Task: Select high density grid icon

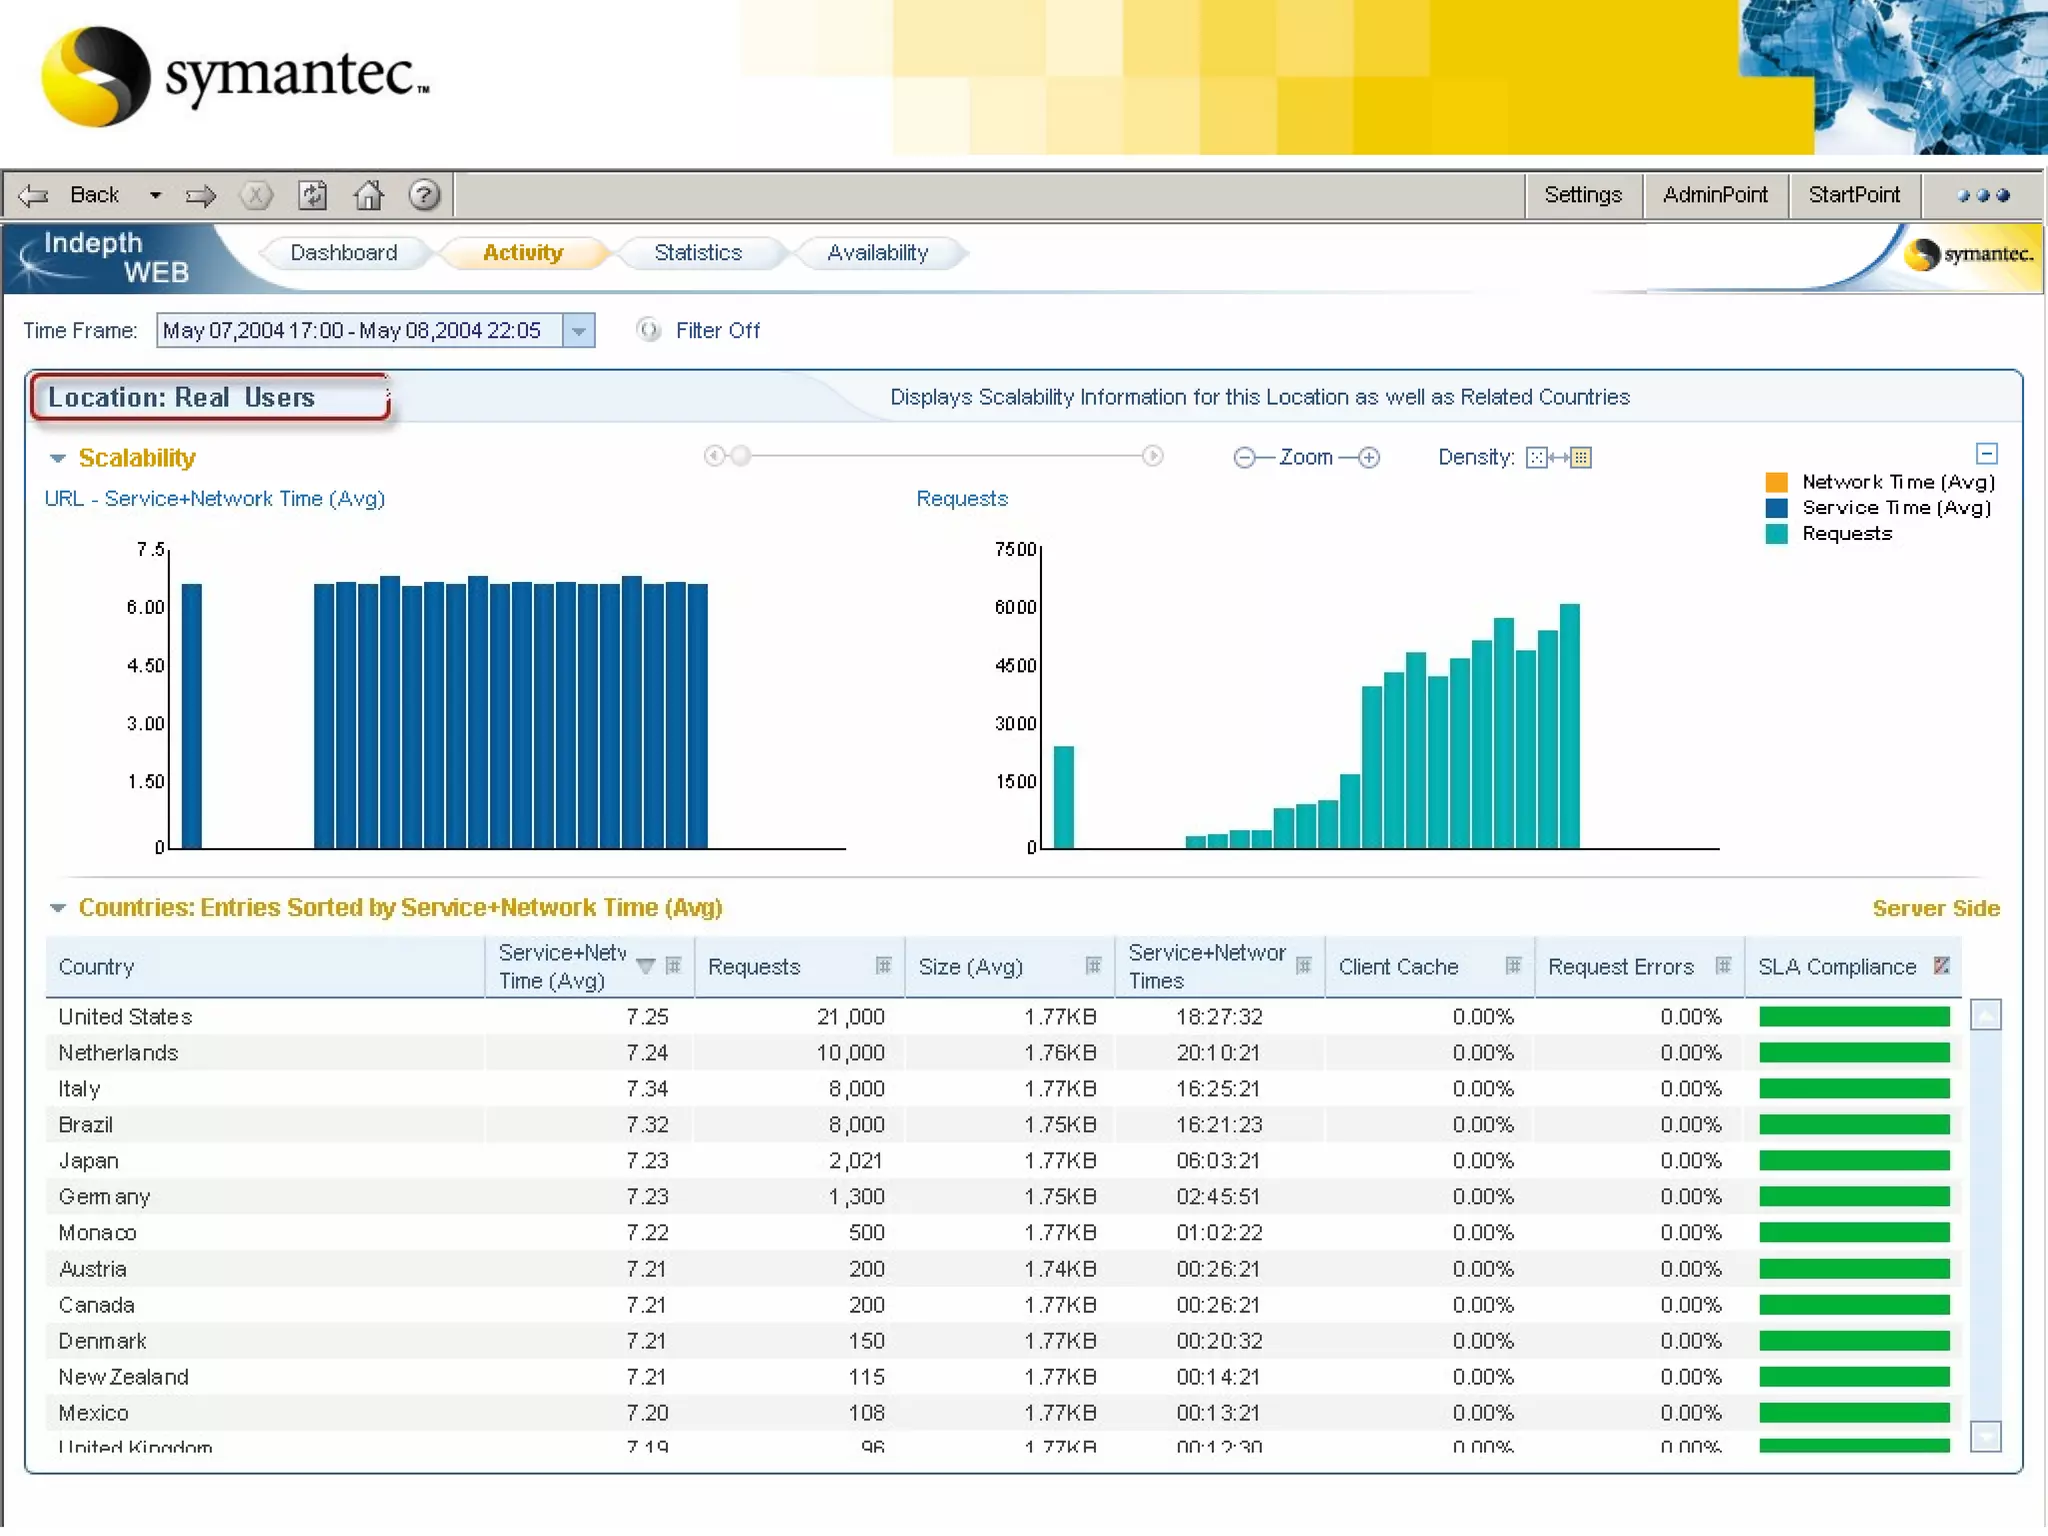Action: coord(1581,458)
